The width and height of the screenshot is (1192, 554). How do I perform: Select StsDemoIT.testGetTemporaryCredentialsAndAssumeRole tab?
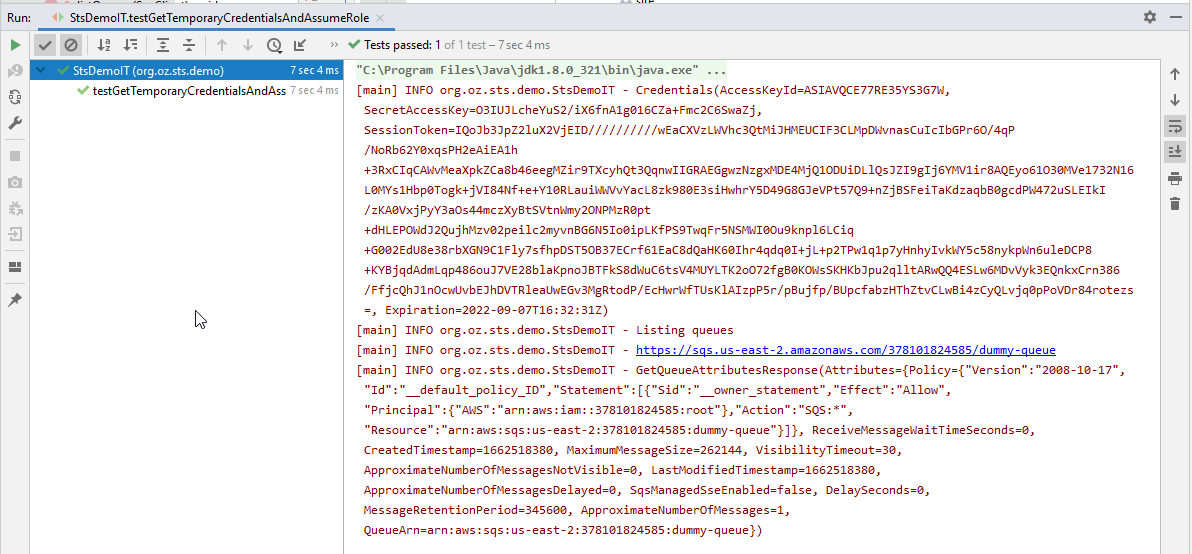(x=218, y=17)
